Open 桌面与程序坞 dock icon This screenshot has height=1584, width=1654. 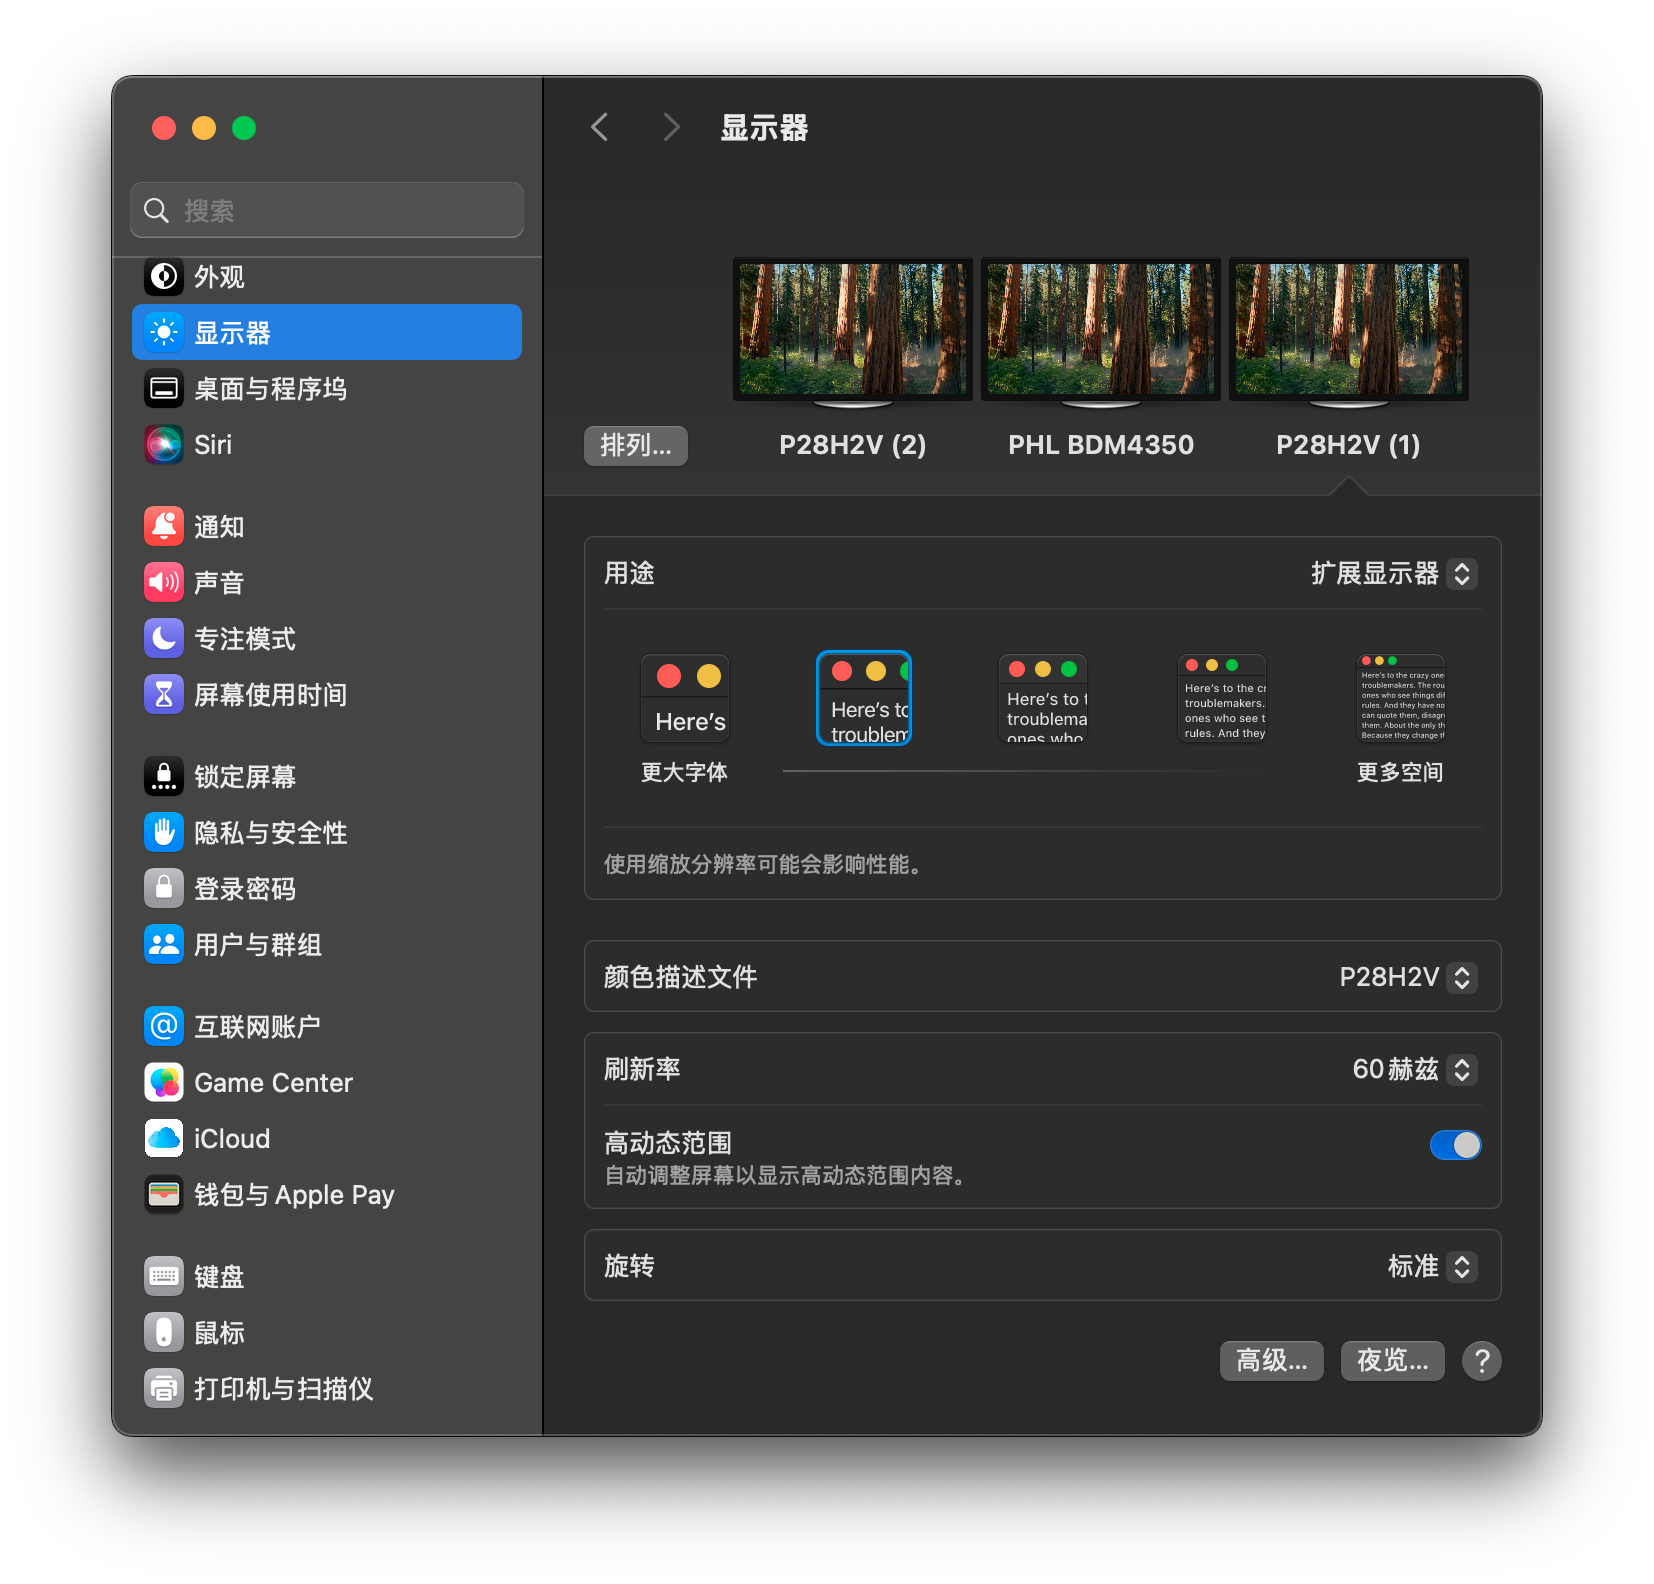pos(164,389)
